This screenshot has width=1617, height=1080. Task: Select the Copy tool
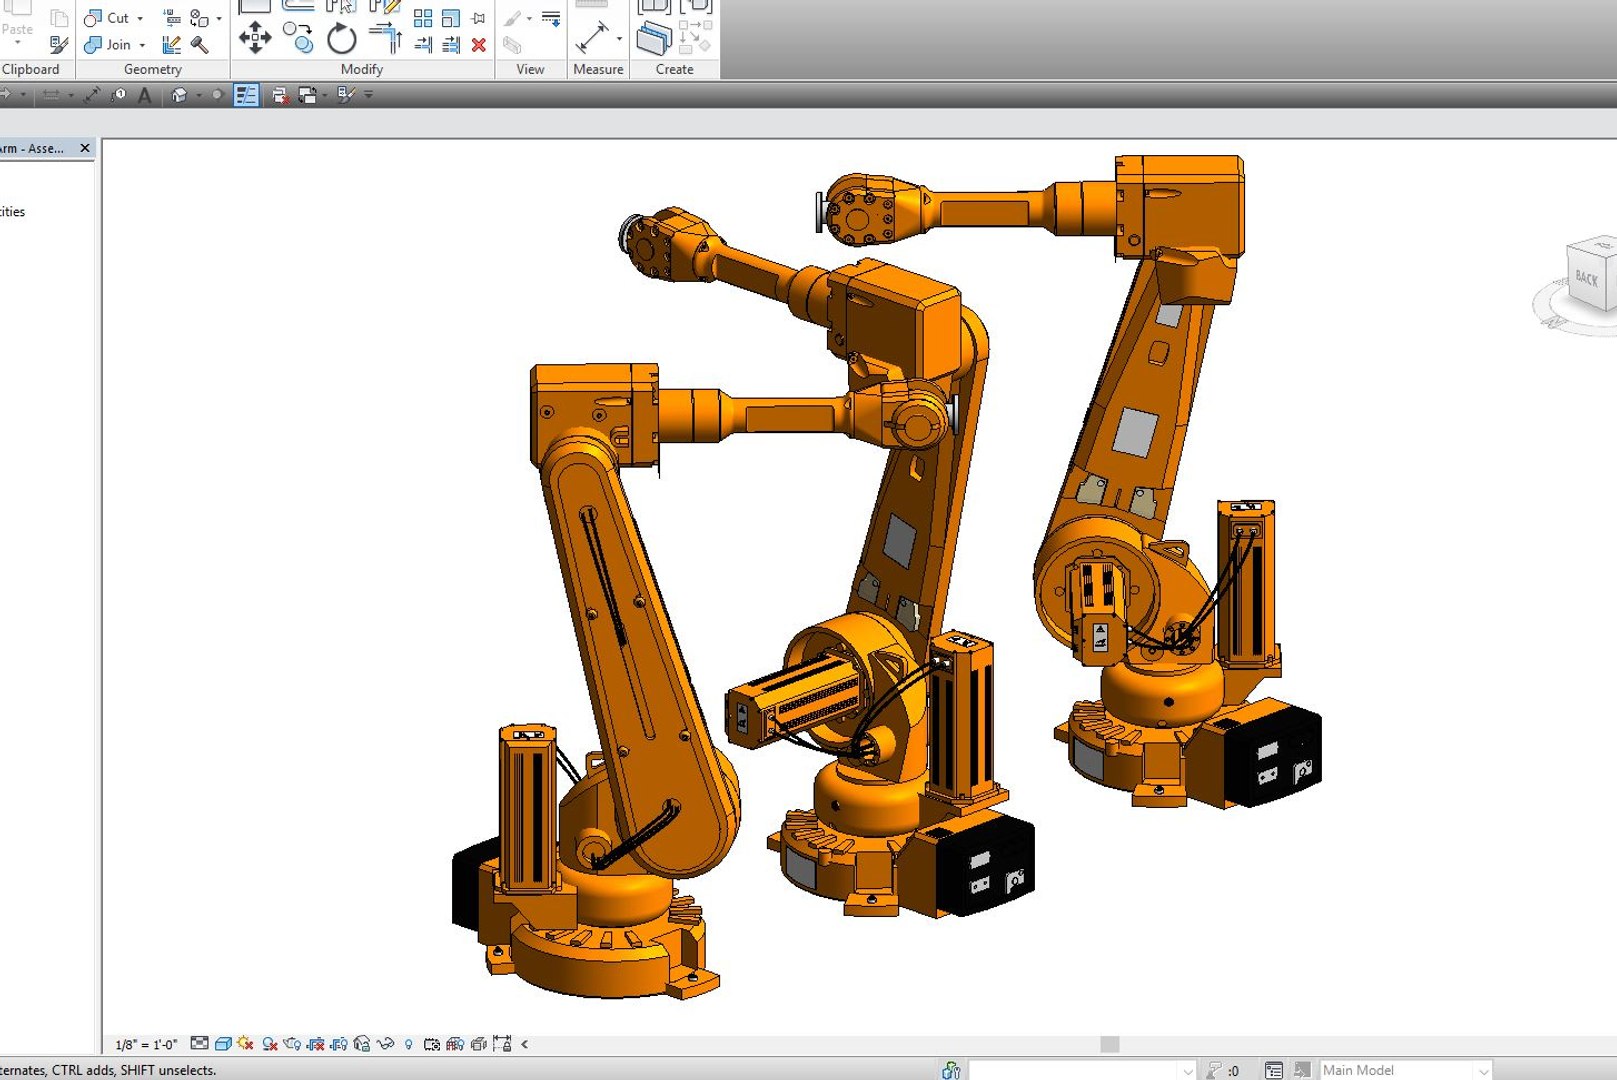tap(298, 38)
